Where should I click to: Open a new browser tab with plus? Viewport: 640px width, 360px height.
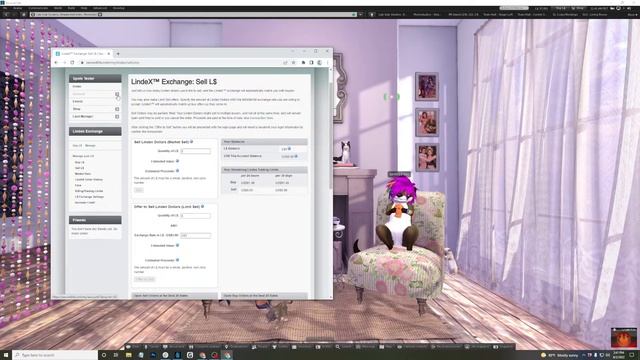click(118, 53)
